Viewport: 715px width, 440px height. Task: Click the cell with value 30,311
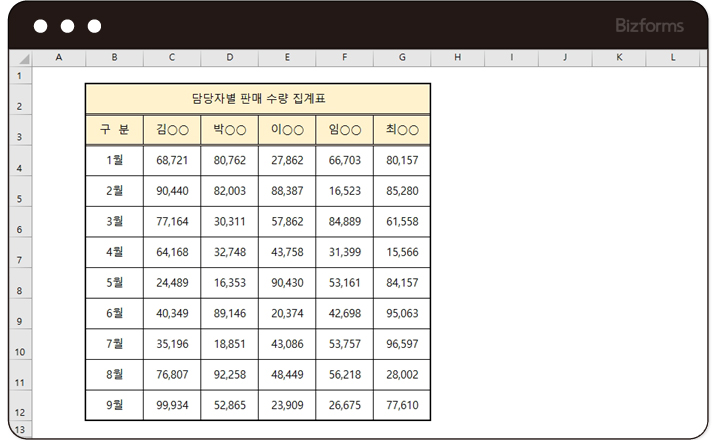coord(229,222)
